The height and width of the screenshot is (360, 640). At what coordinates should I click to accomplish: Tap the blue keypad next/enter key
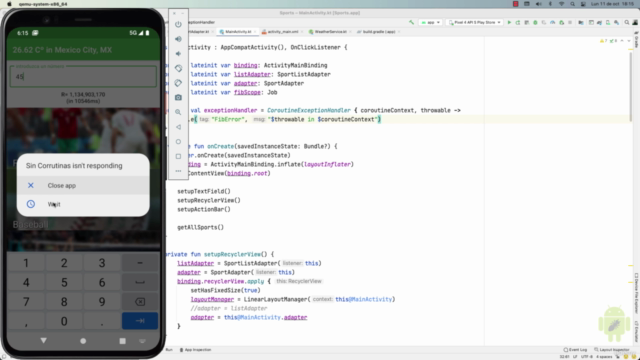pyautogui.click(x=140, y=321)
